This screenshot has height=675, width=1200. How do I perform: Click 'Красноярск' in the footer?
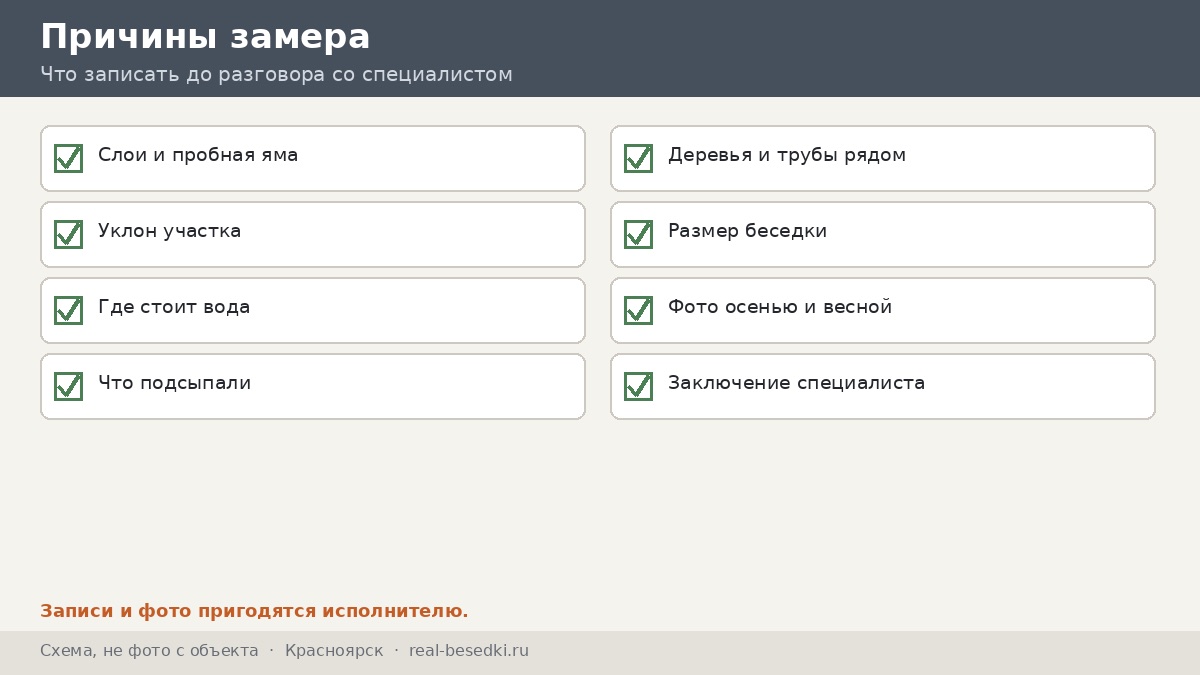(x=334, y=651)
